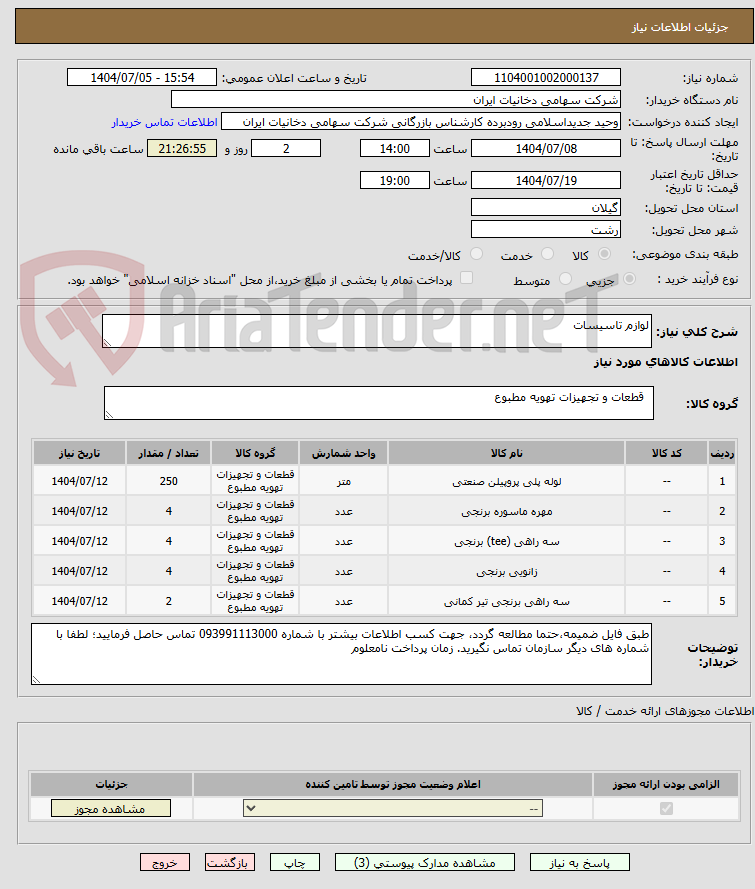Click the پاسخ به نیاز button
This screenshot has height=889, width=755.
tap(579, 862)
